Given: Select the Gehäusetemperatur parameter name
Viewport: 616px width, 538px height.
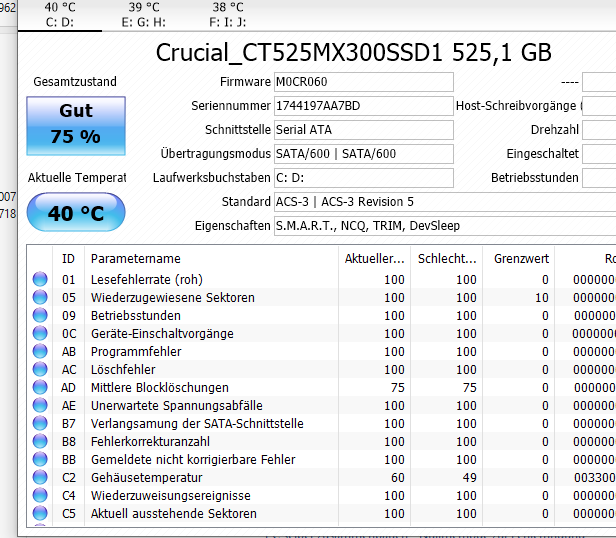Looking at the screenshot, I should coord(147,478).
